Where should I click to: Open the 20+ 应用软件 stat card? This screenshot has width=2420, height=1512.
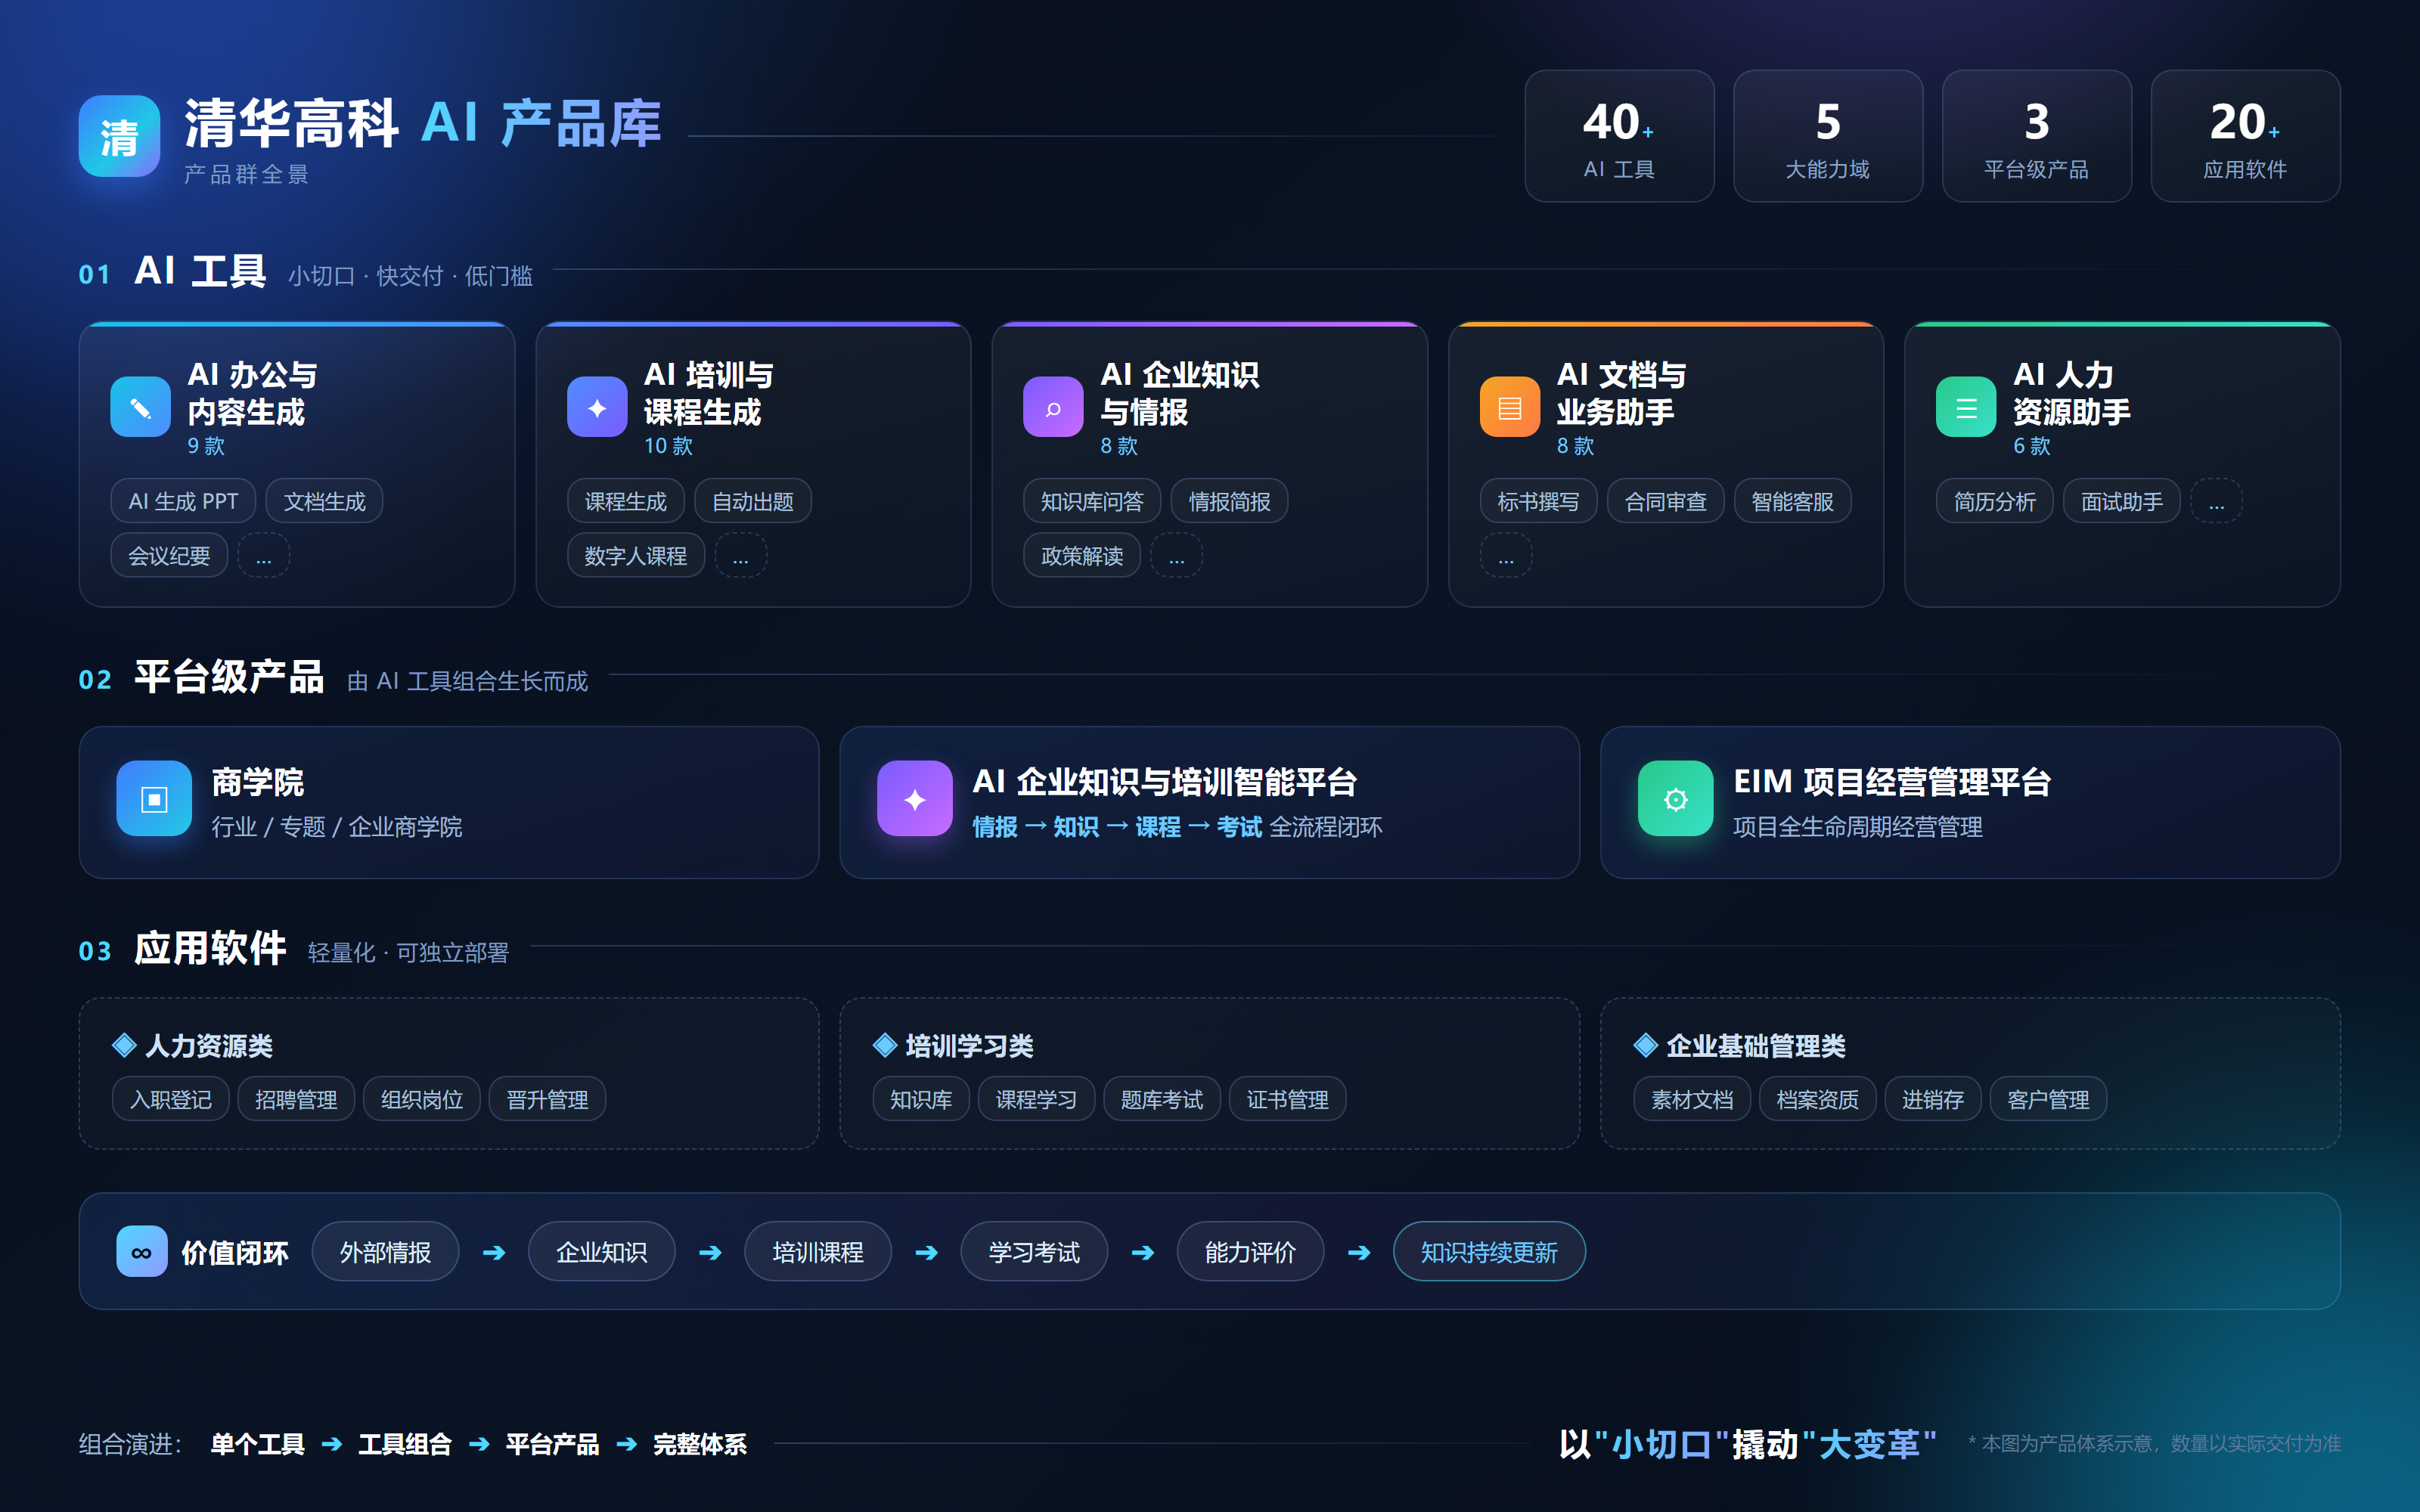pos(2245,136)
